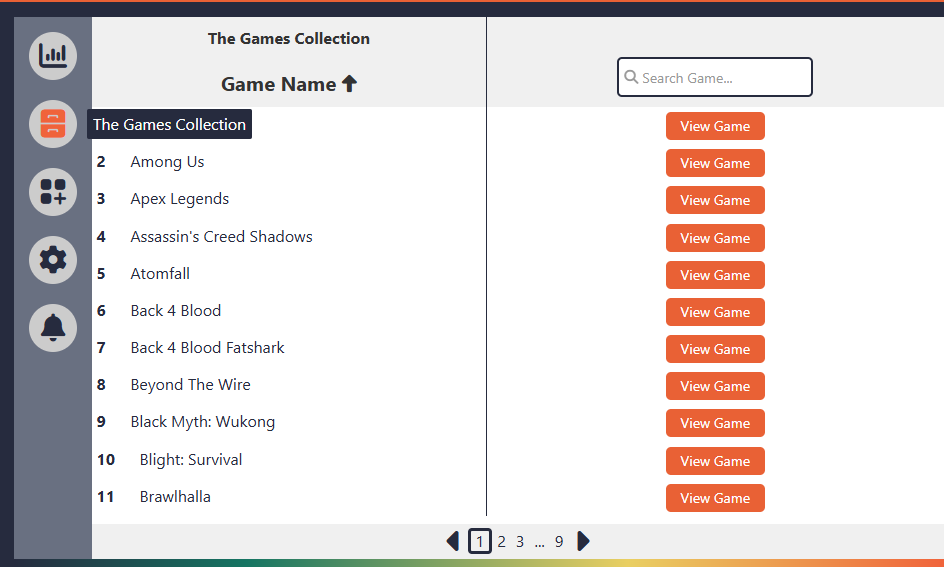This screenshot has width=944, height=567.
Task: Go to previous page arrow
Action: (453, 541)
